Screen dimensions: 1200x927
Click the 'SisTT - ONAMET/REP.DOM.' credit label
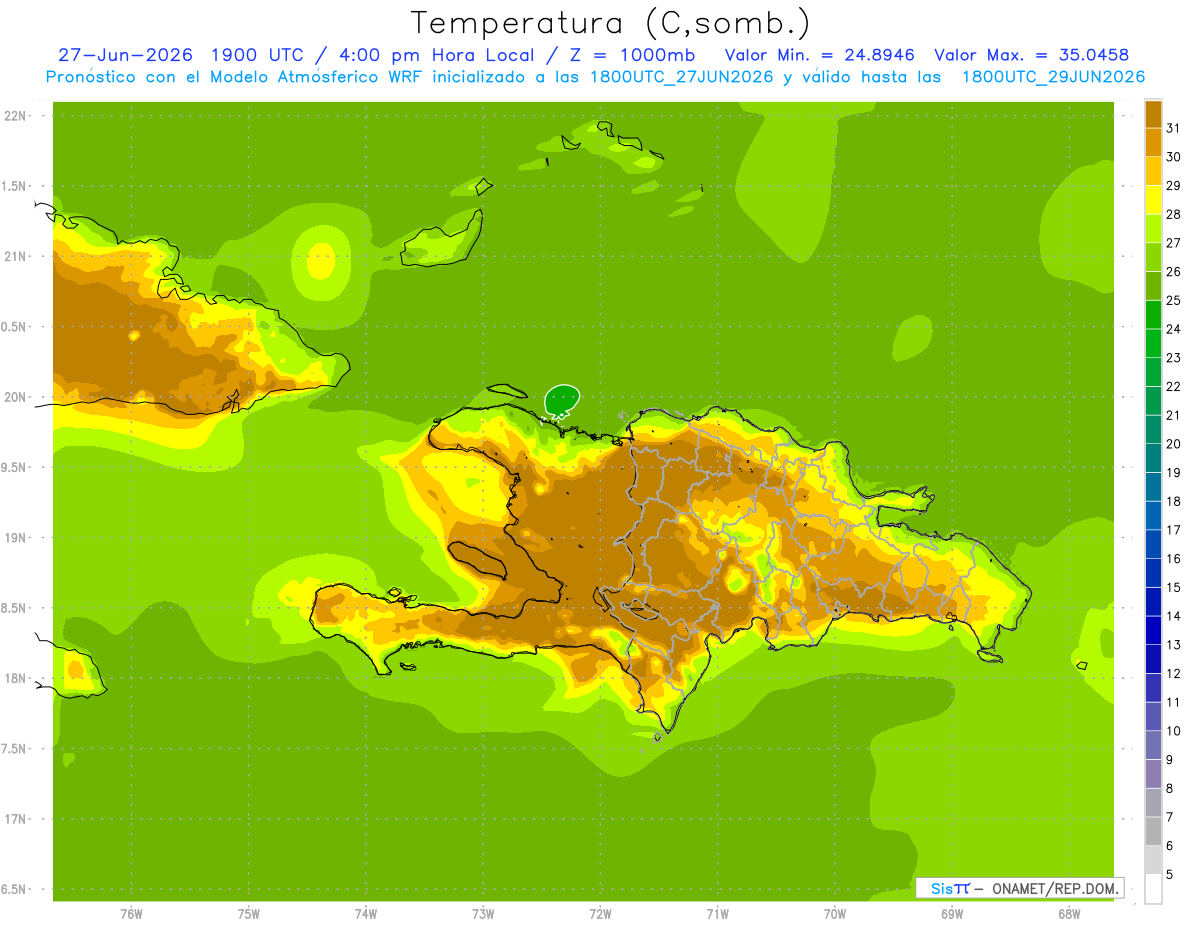(1019, 888)
